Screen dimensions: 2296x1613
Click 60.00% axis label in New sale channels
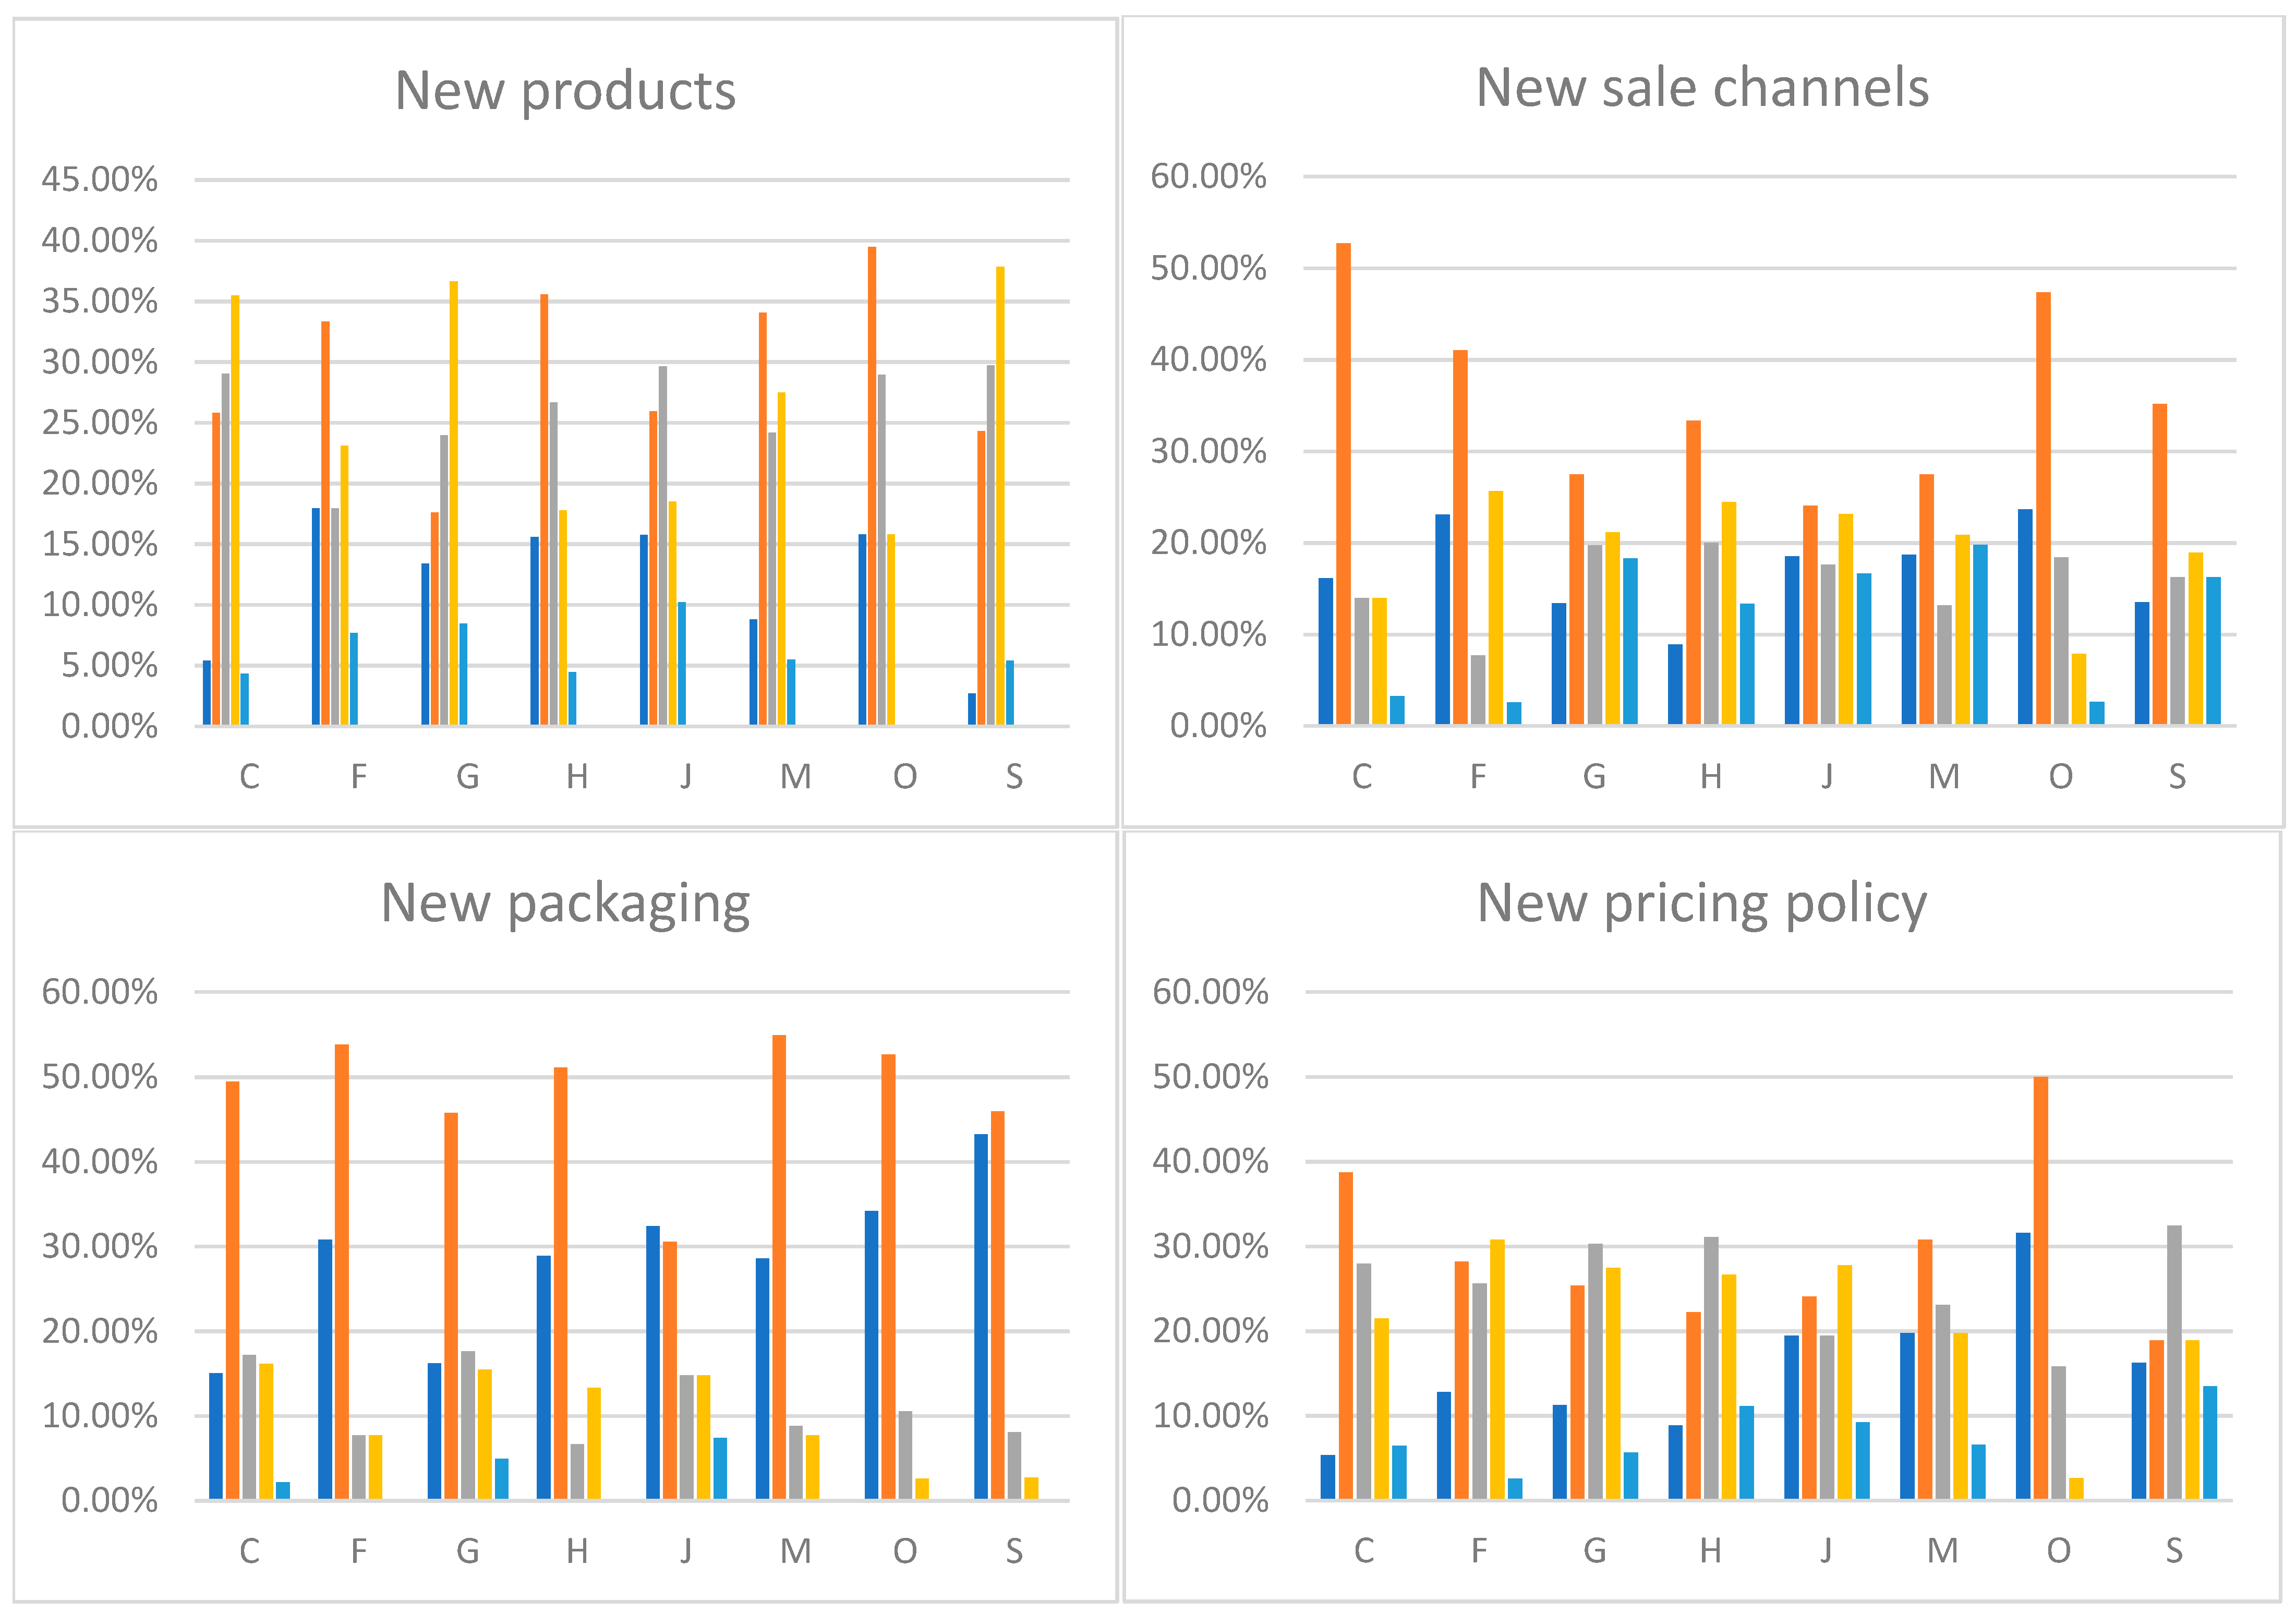click(x=1208, y=177)
